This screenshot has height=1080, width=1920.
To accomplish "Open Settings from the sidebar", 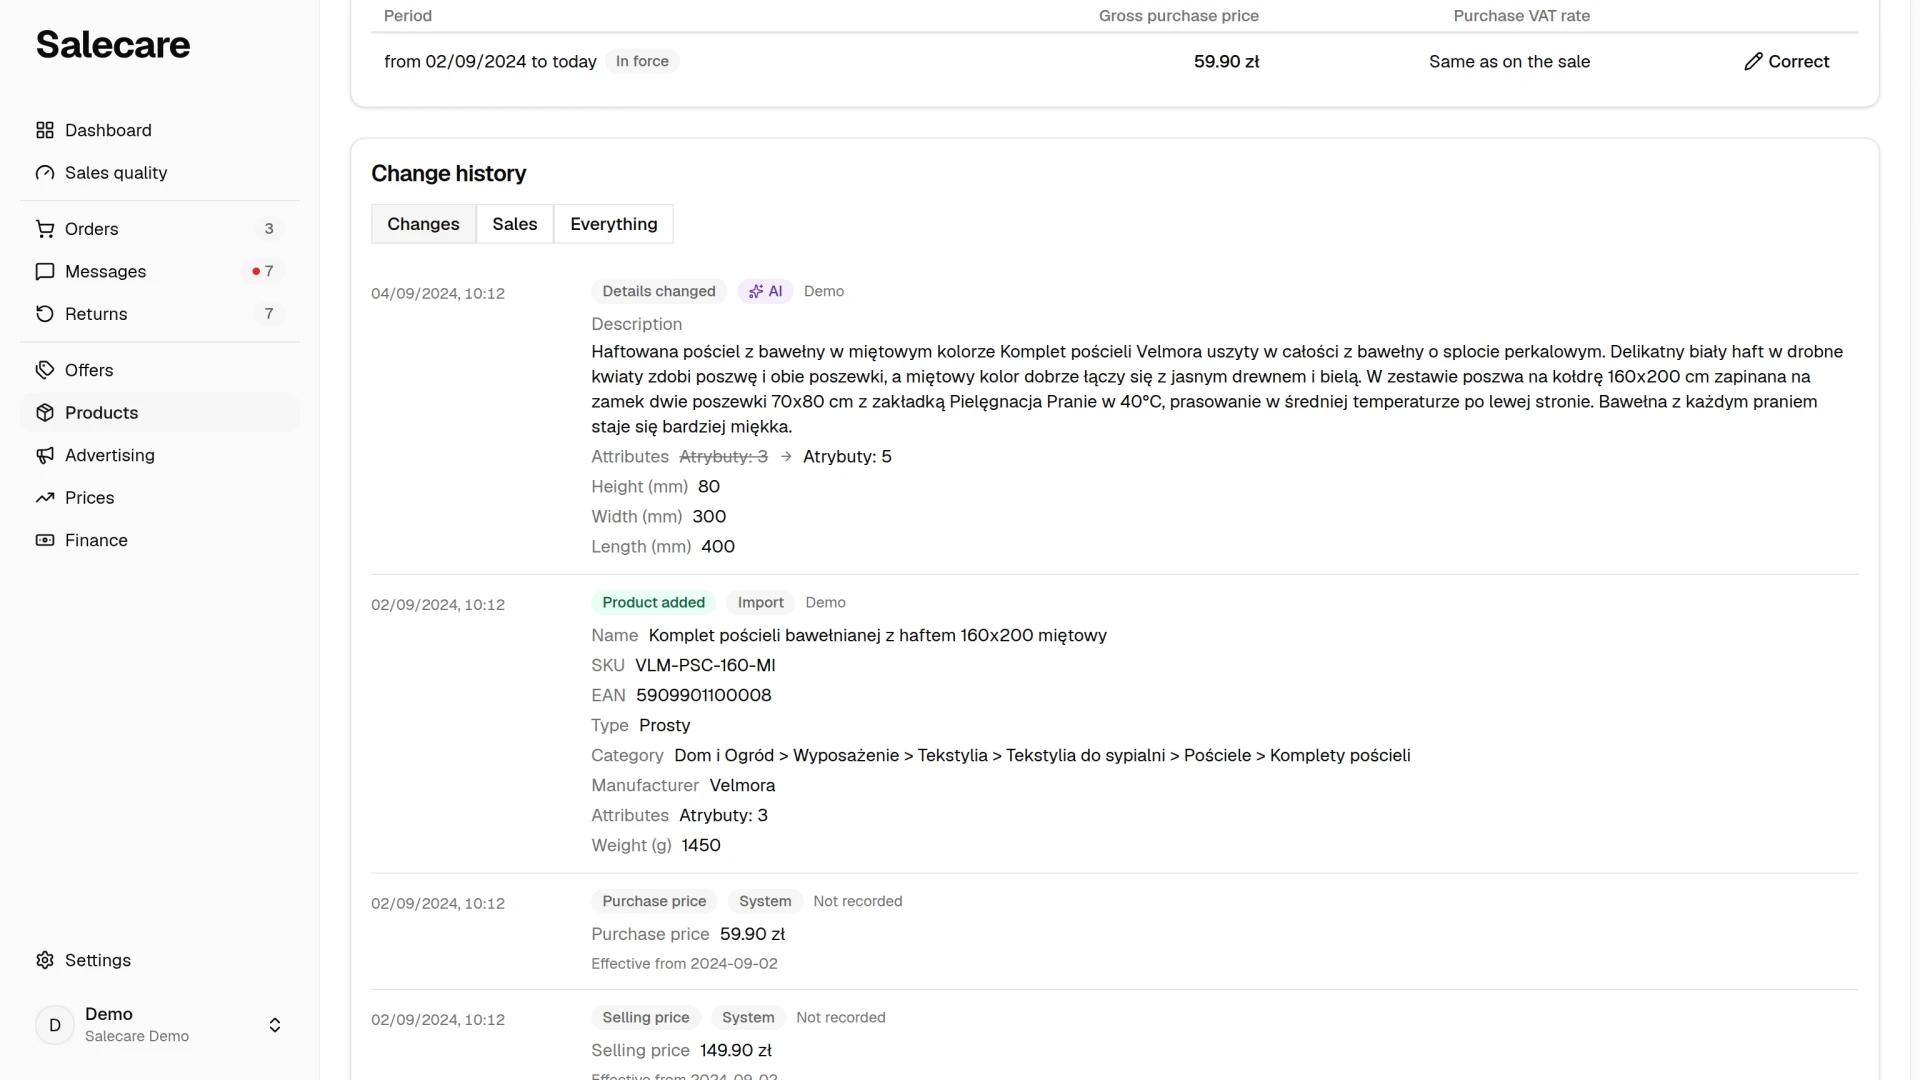I will click(160, 960).
